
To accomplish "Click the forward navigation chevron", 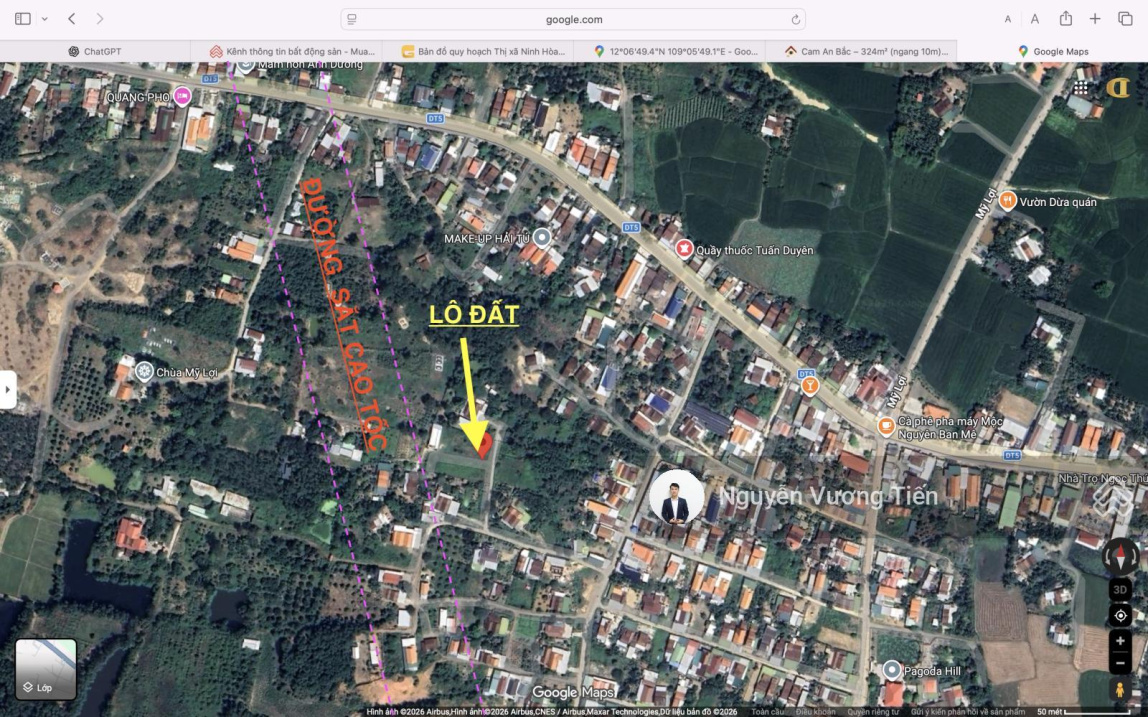I will point(98,17).
